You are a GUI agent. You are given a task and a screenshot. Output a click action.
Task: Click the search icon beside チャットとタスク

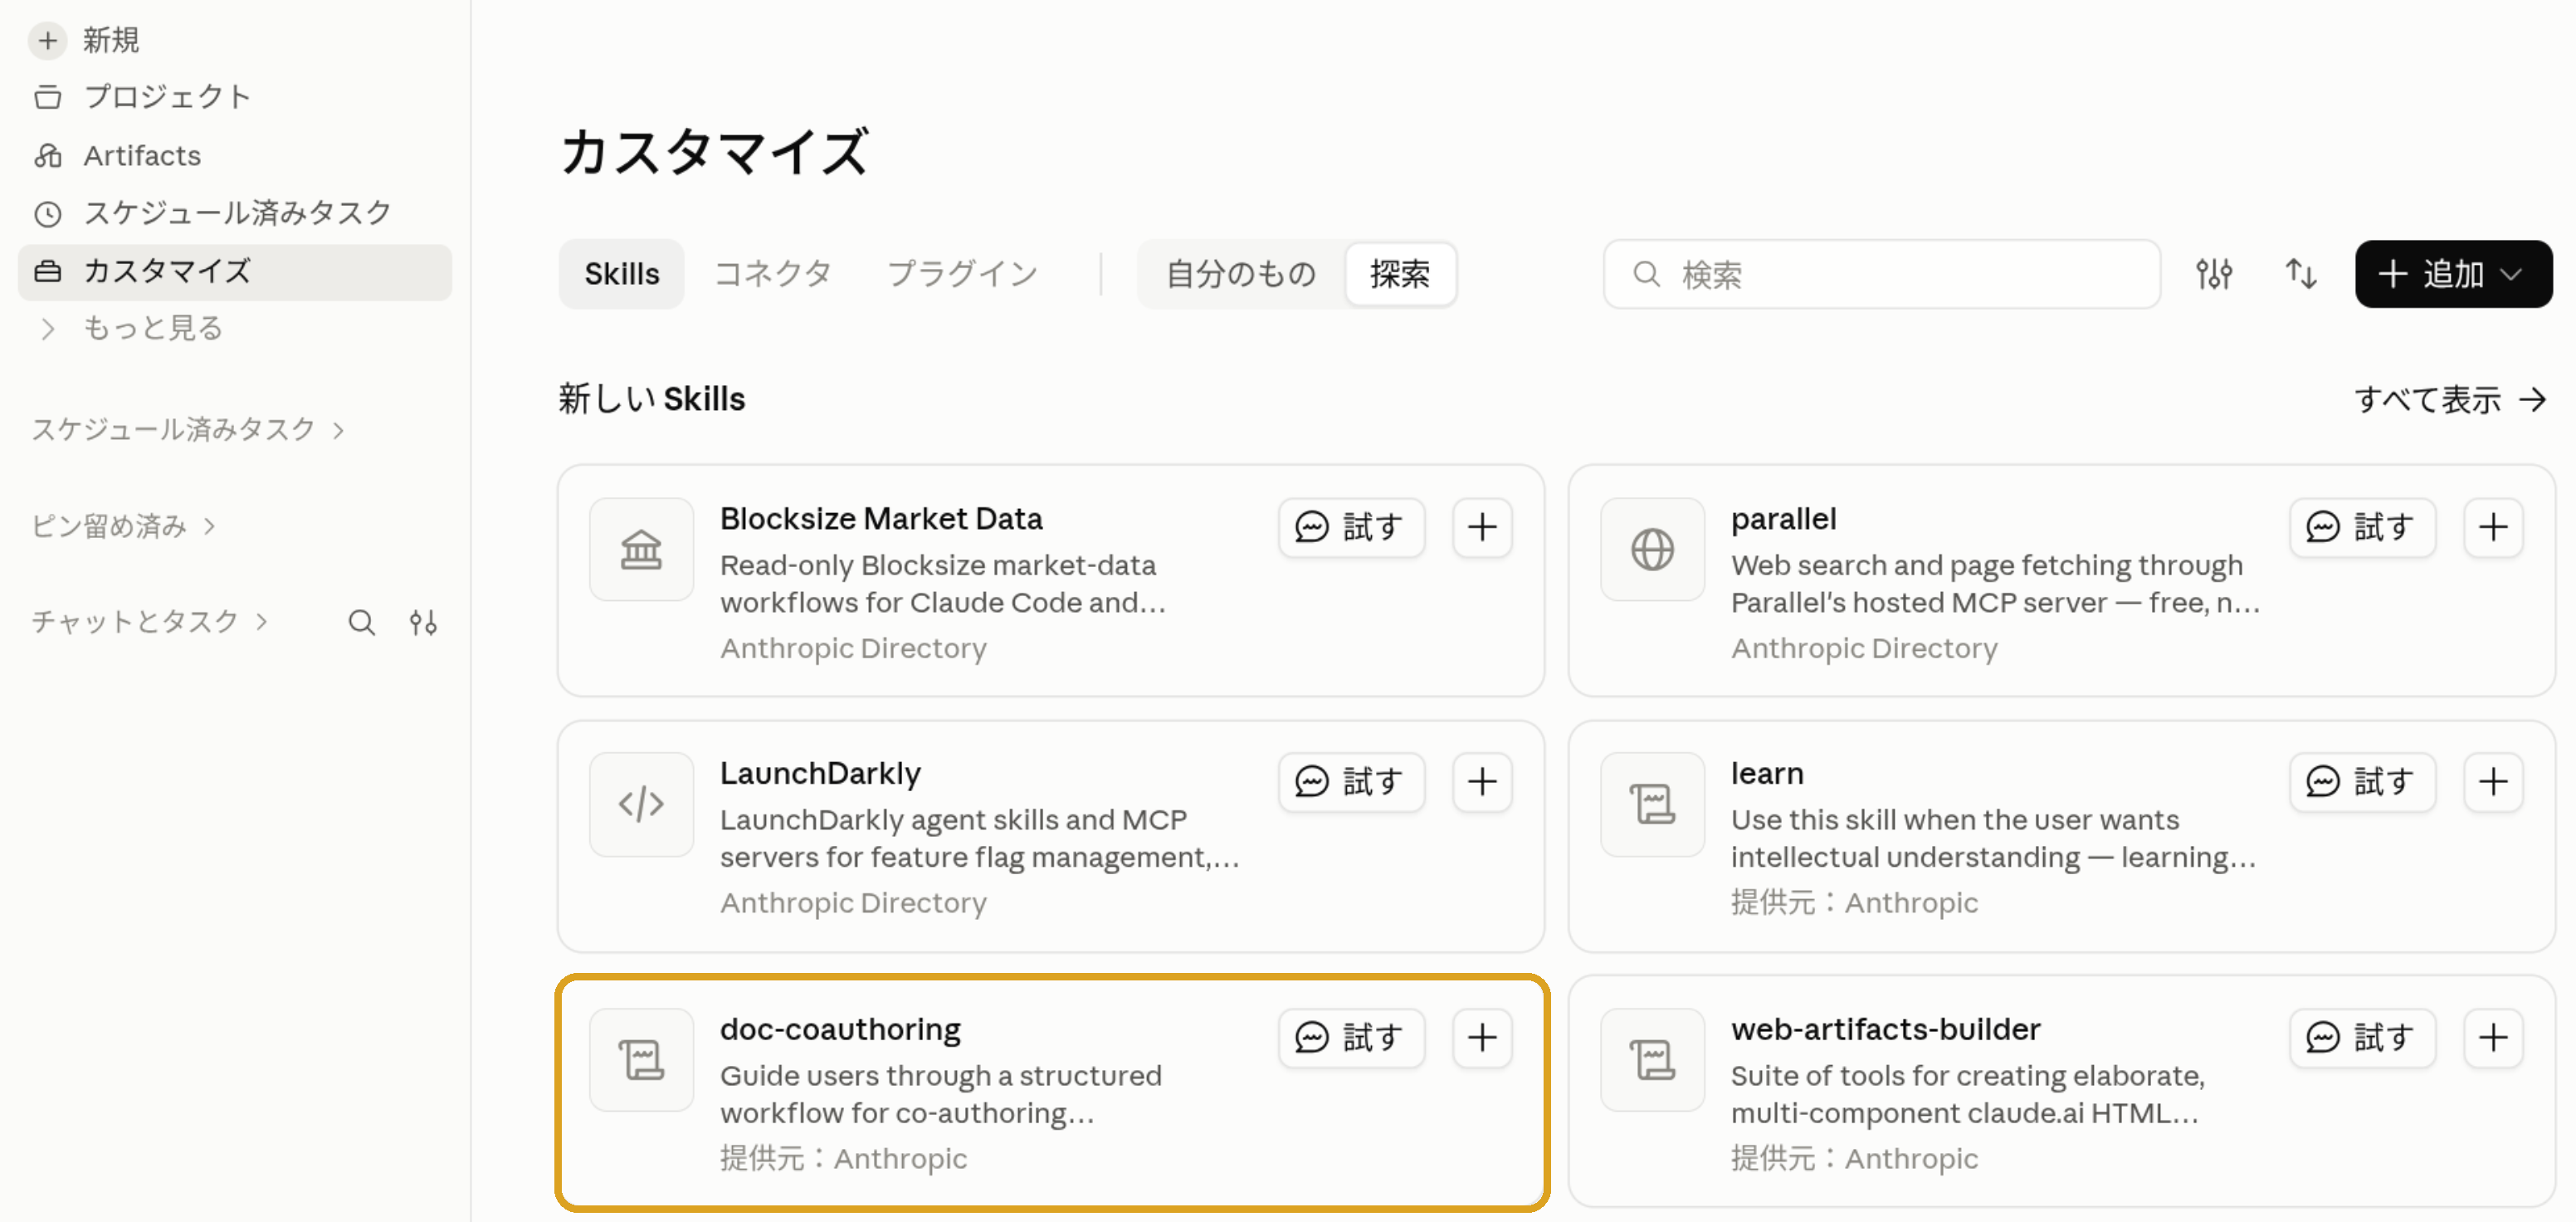point(361,623)
